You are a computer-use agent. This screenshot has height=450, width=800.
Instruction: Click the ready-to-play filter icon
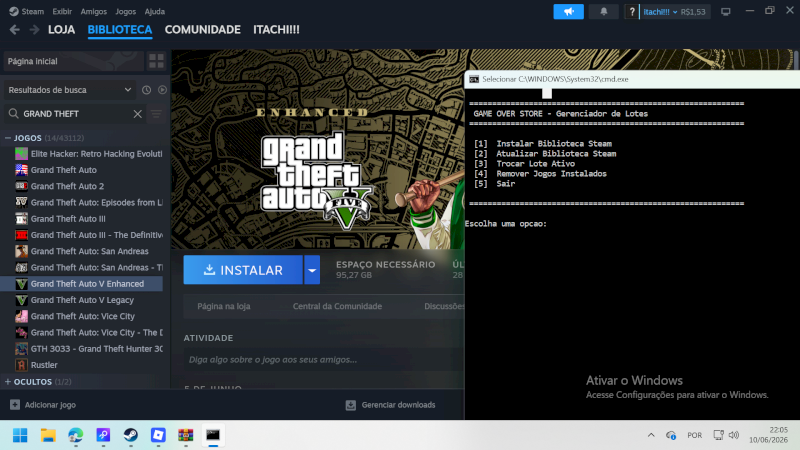(162, 90)
